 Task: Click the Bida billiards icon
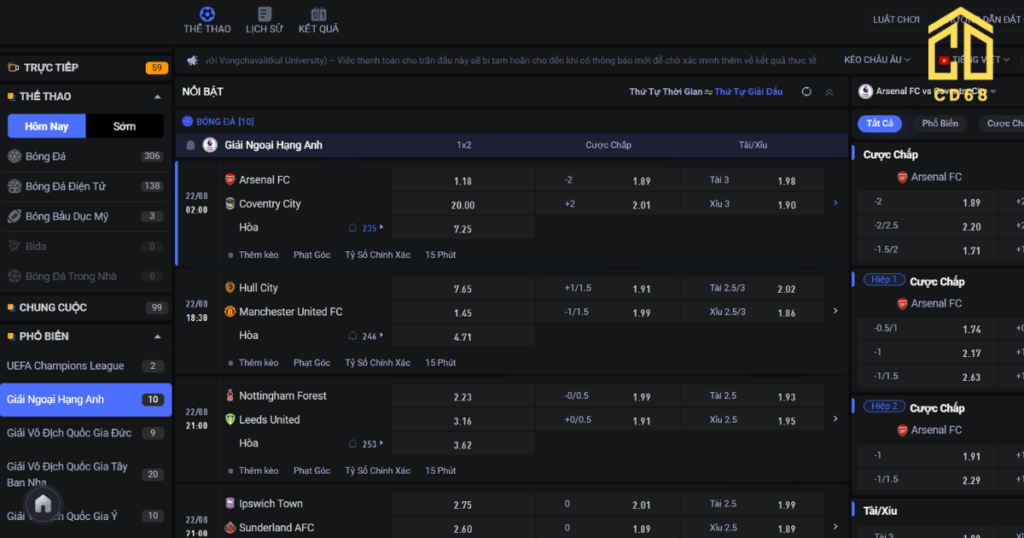tap(14, 246)
